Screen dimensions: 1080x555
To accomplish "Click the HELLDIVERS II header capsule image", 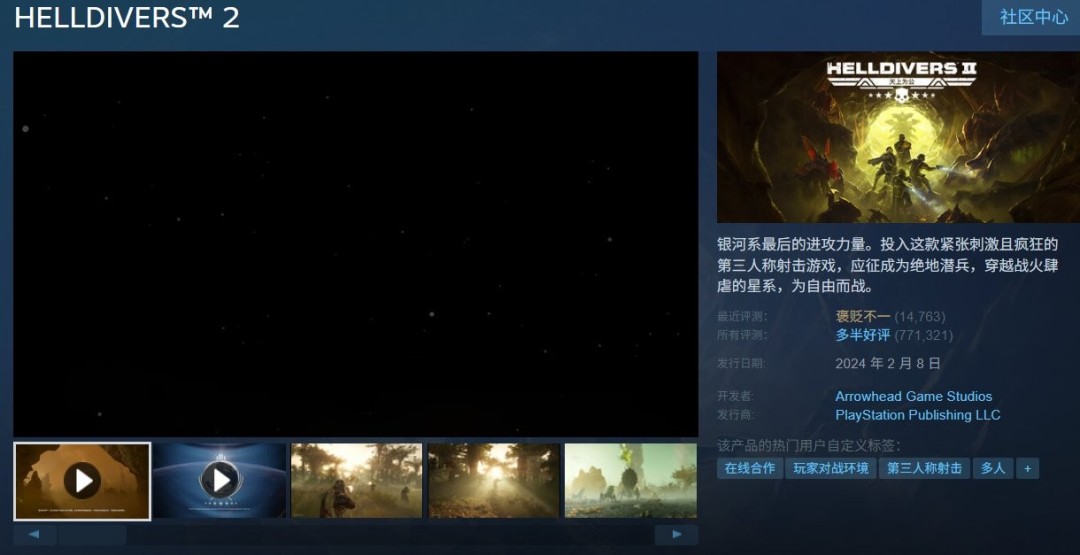I will pyautogui.click(x=898, y=137).
